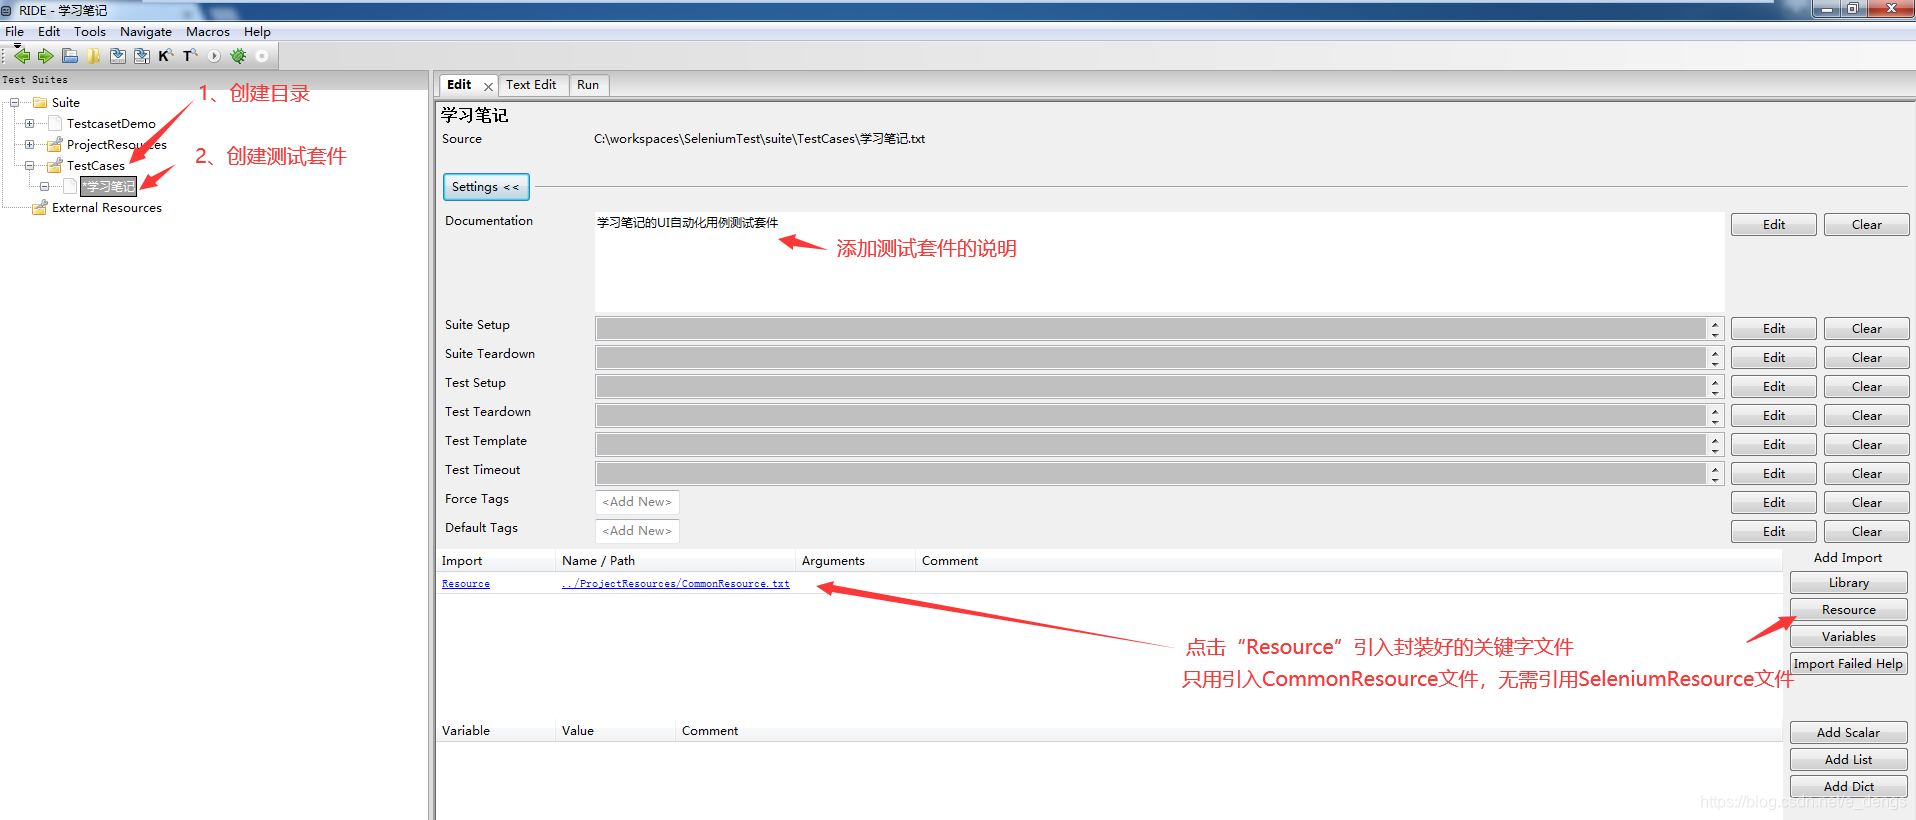Screen dimensions: 1916x820
Task: Switch to the Text Edit tab
Action: click(531, 85)
